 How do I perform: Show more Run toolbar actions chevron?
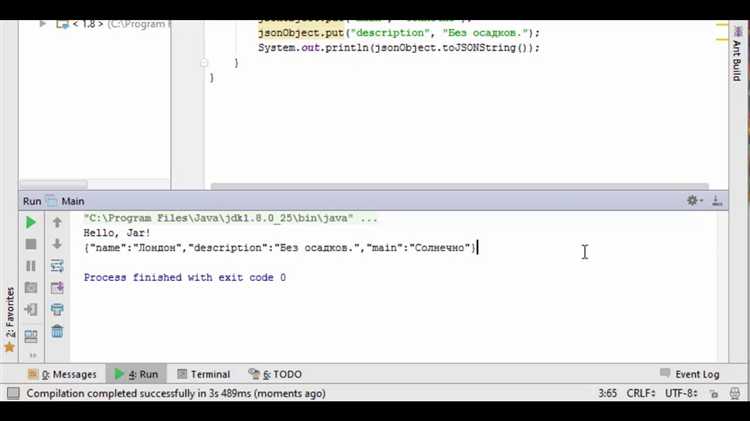click(x=33, y=355)
